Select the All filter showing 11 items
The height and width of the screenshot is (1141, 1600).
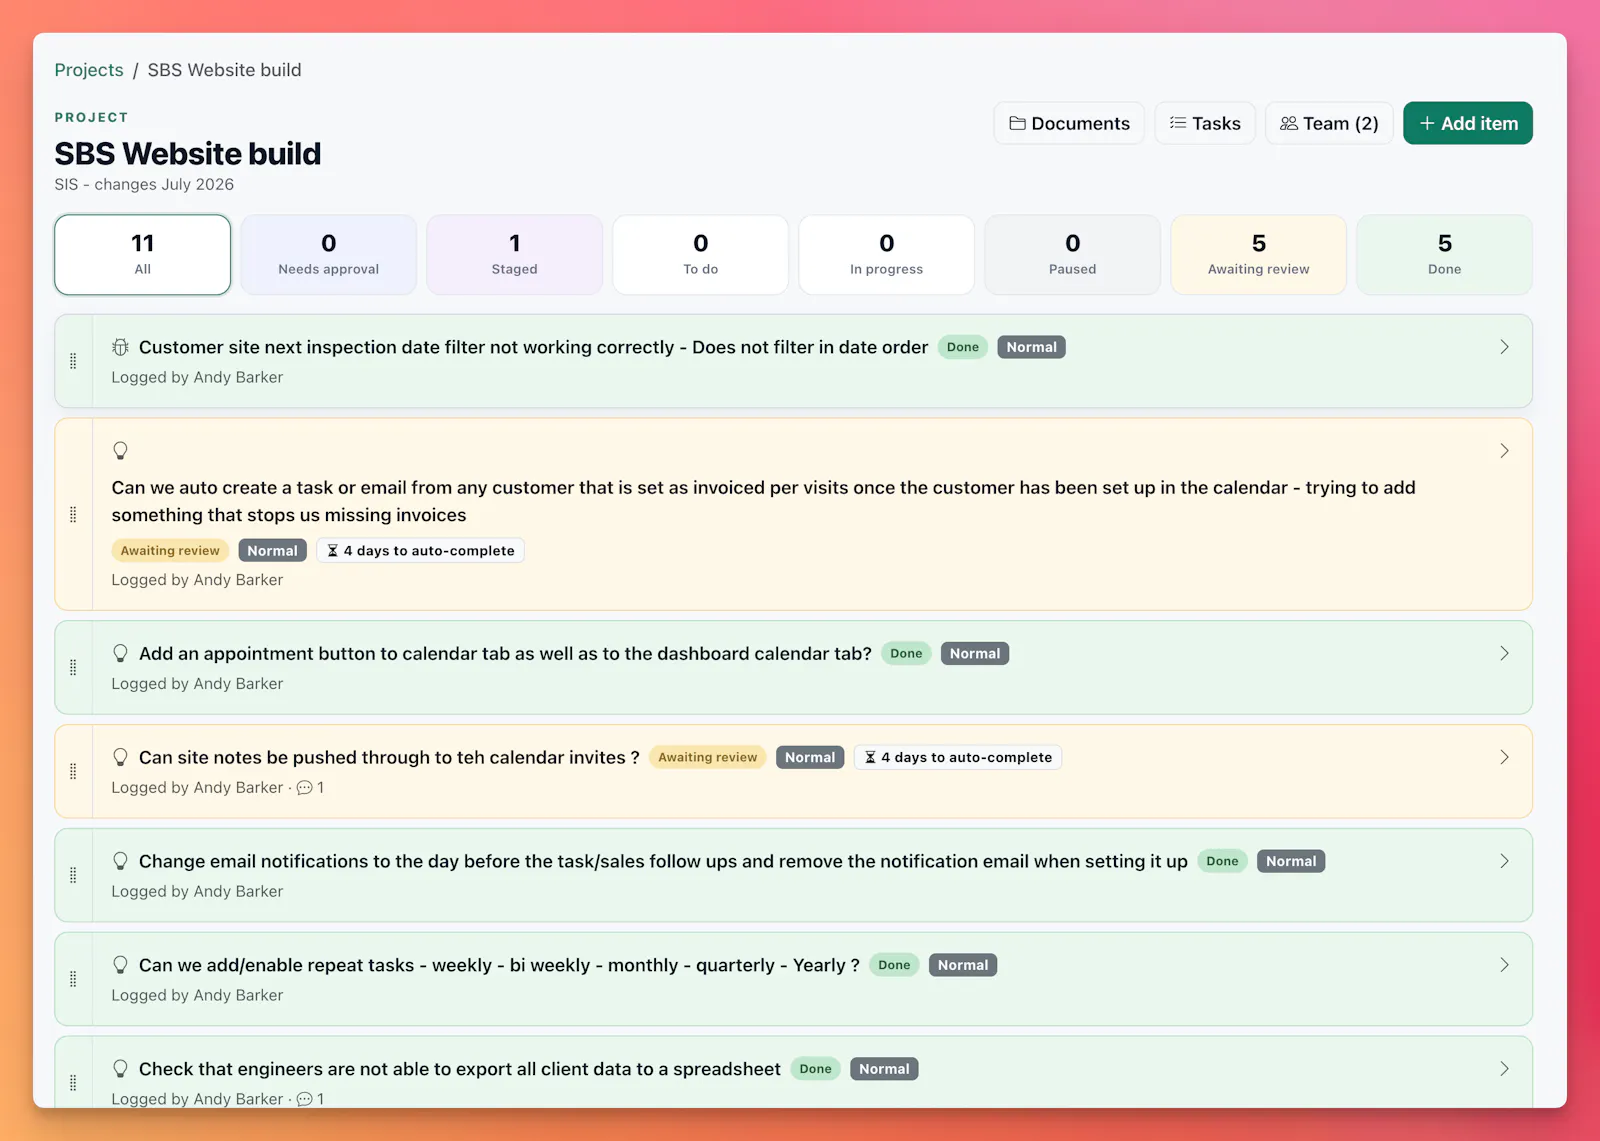coord(143,255)
